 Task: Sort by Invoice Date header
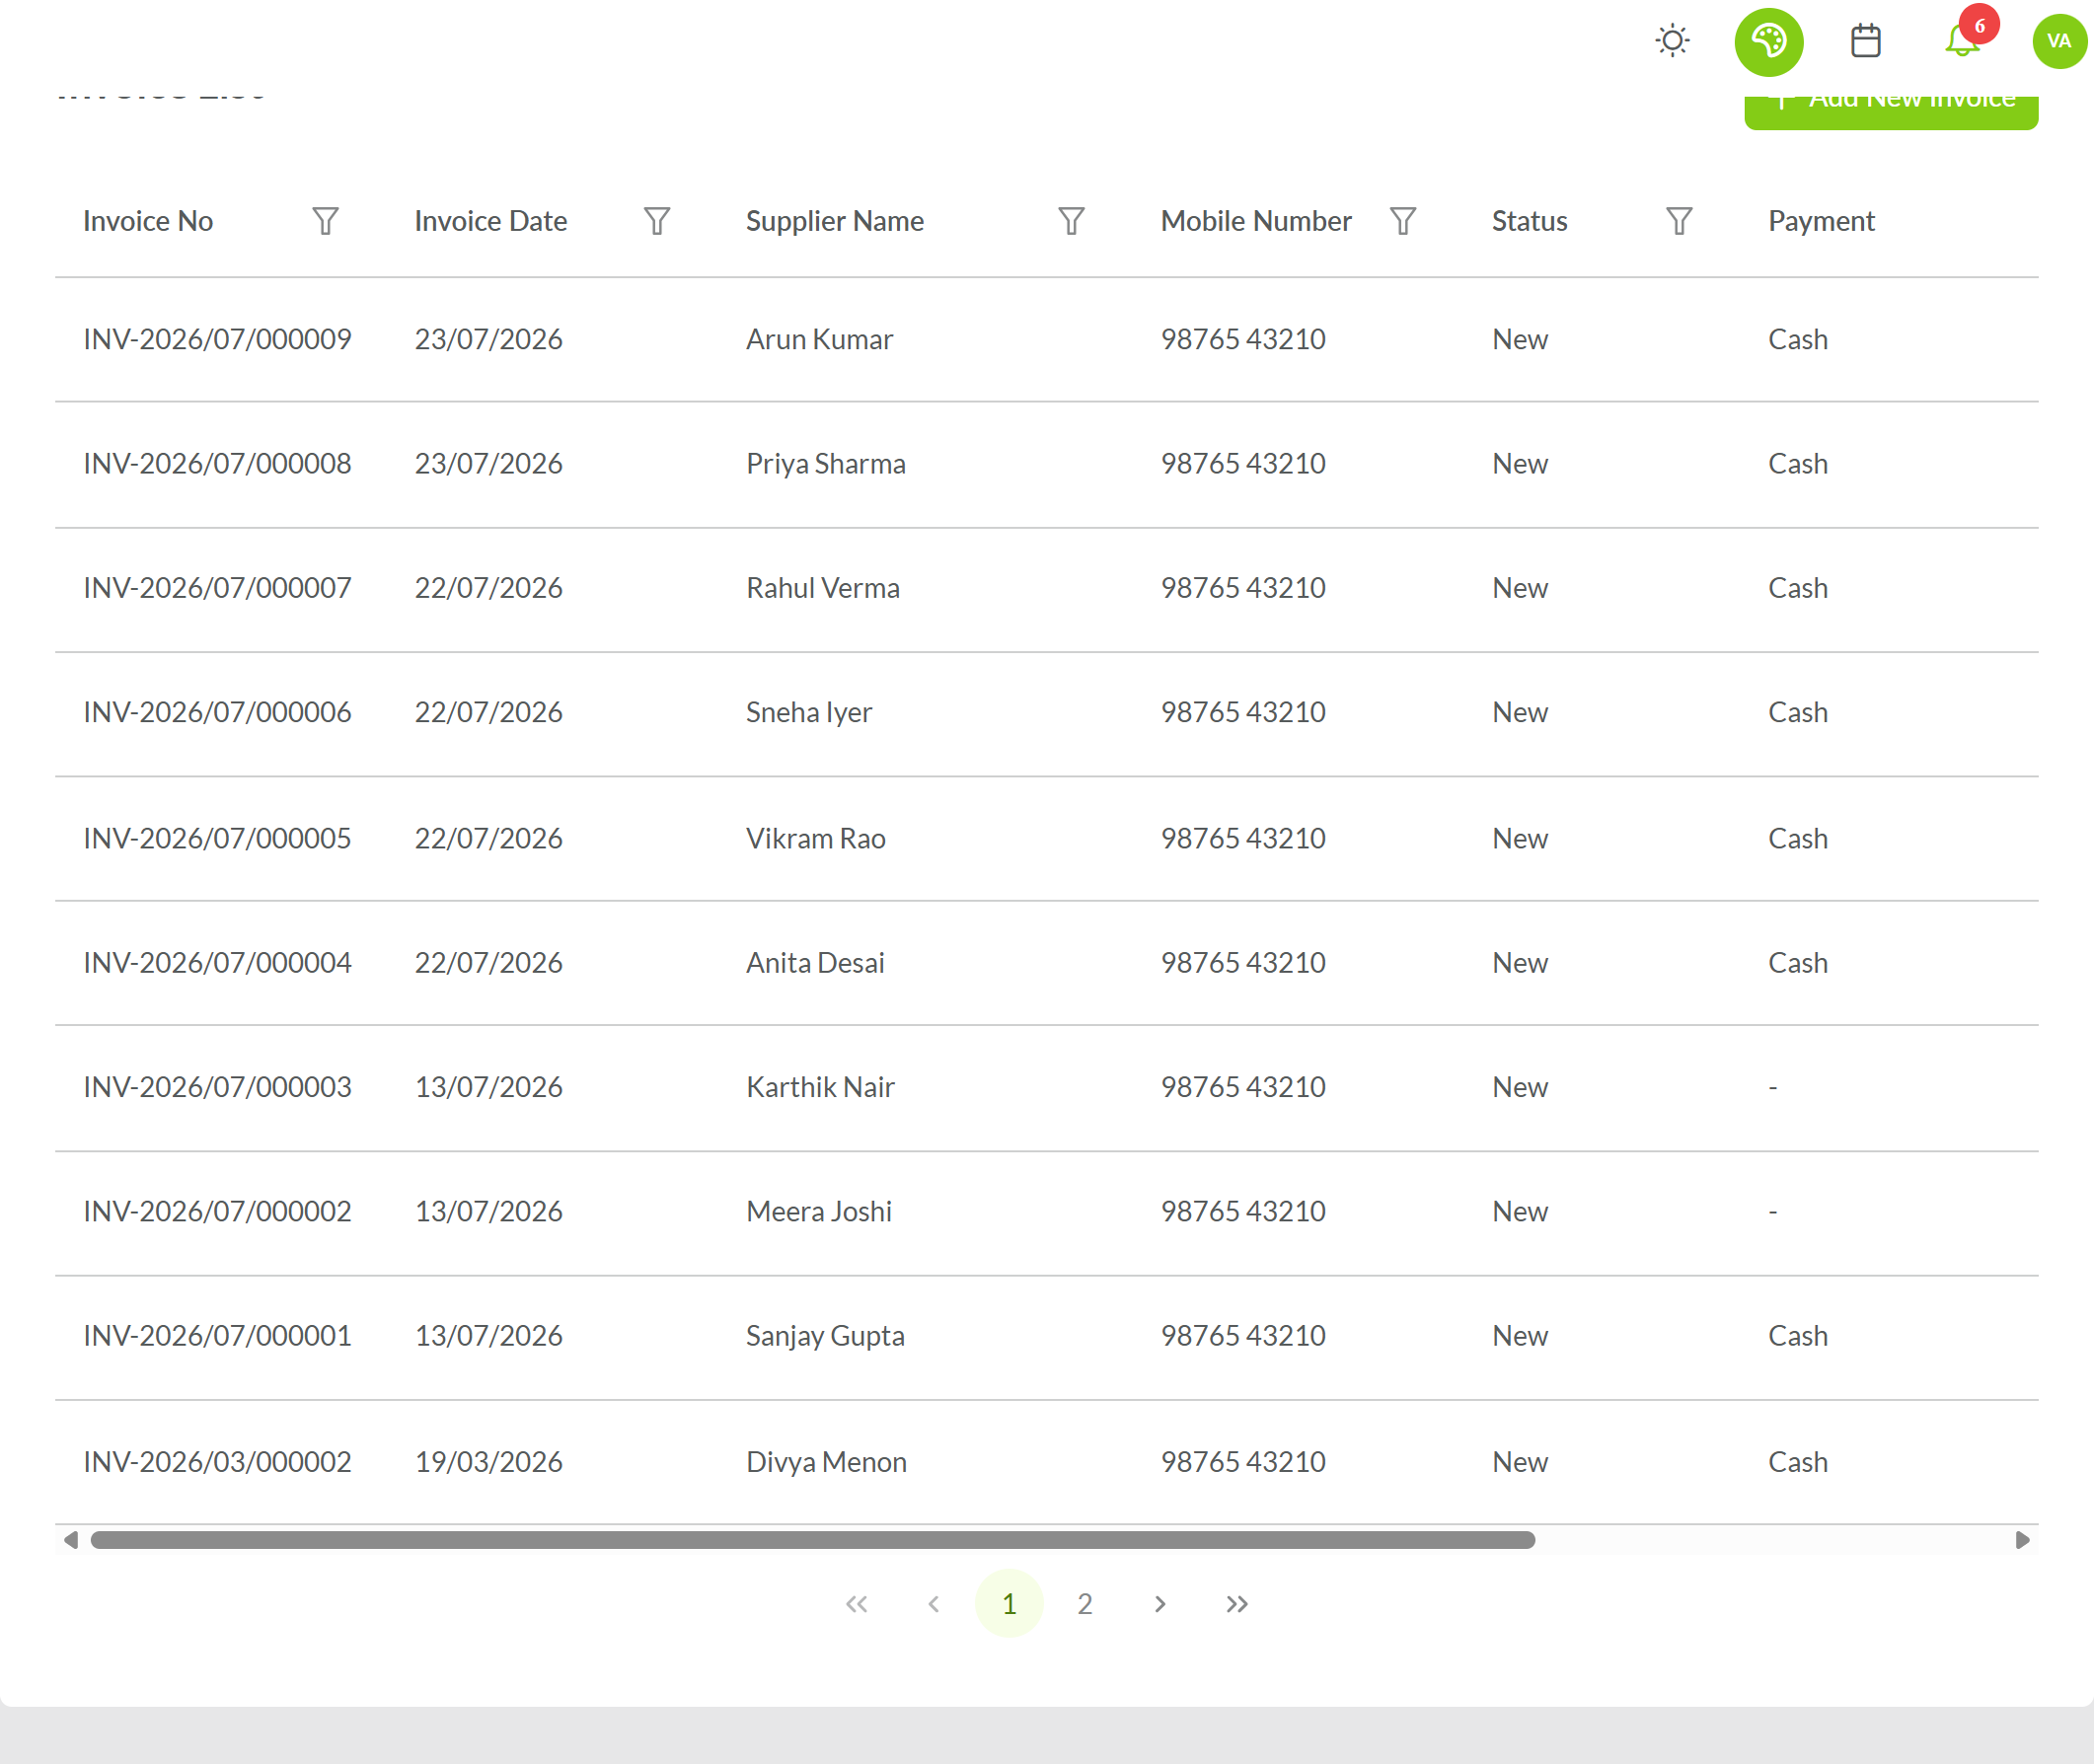click(x=491, y=221)
